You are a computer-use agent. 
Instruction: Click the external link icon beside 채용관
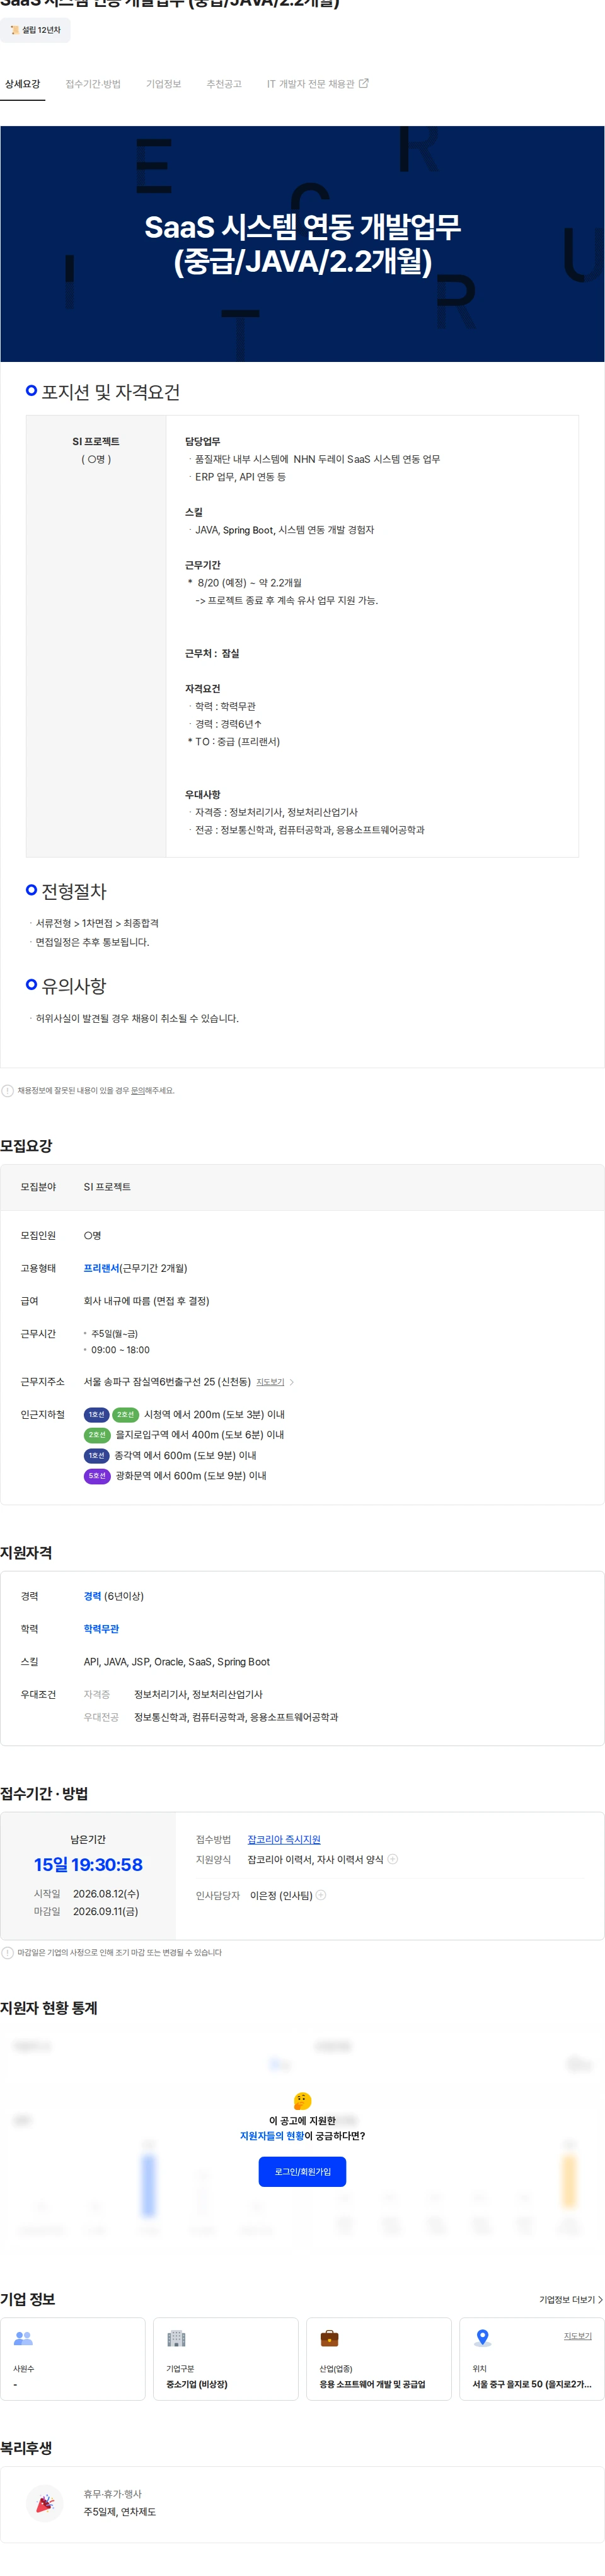pos(364,83)
